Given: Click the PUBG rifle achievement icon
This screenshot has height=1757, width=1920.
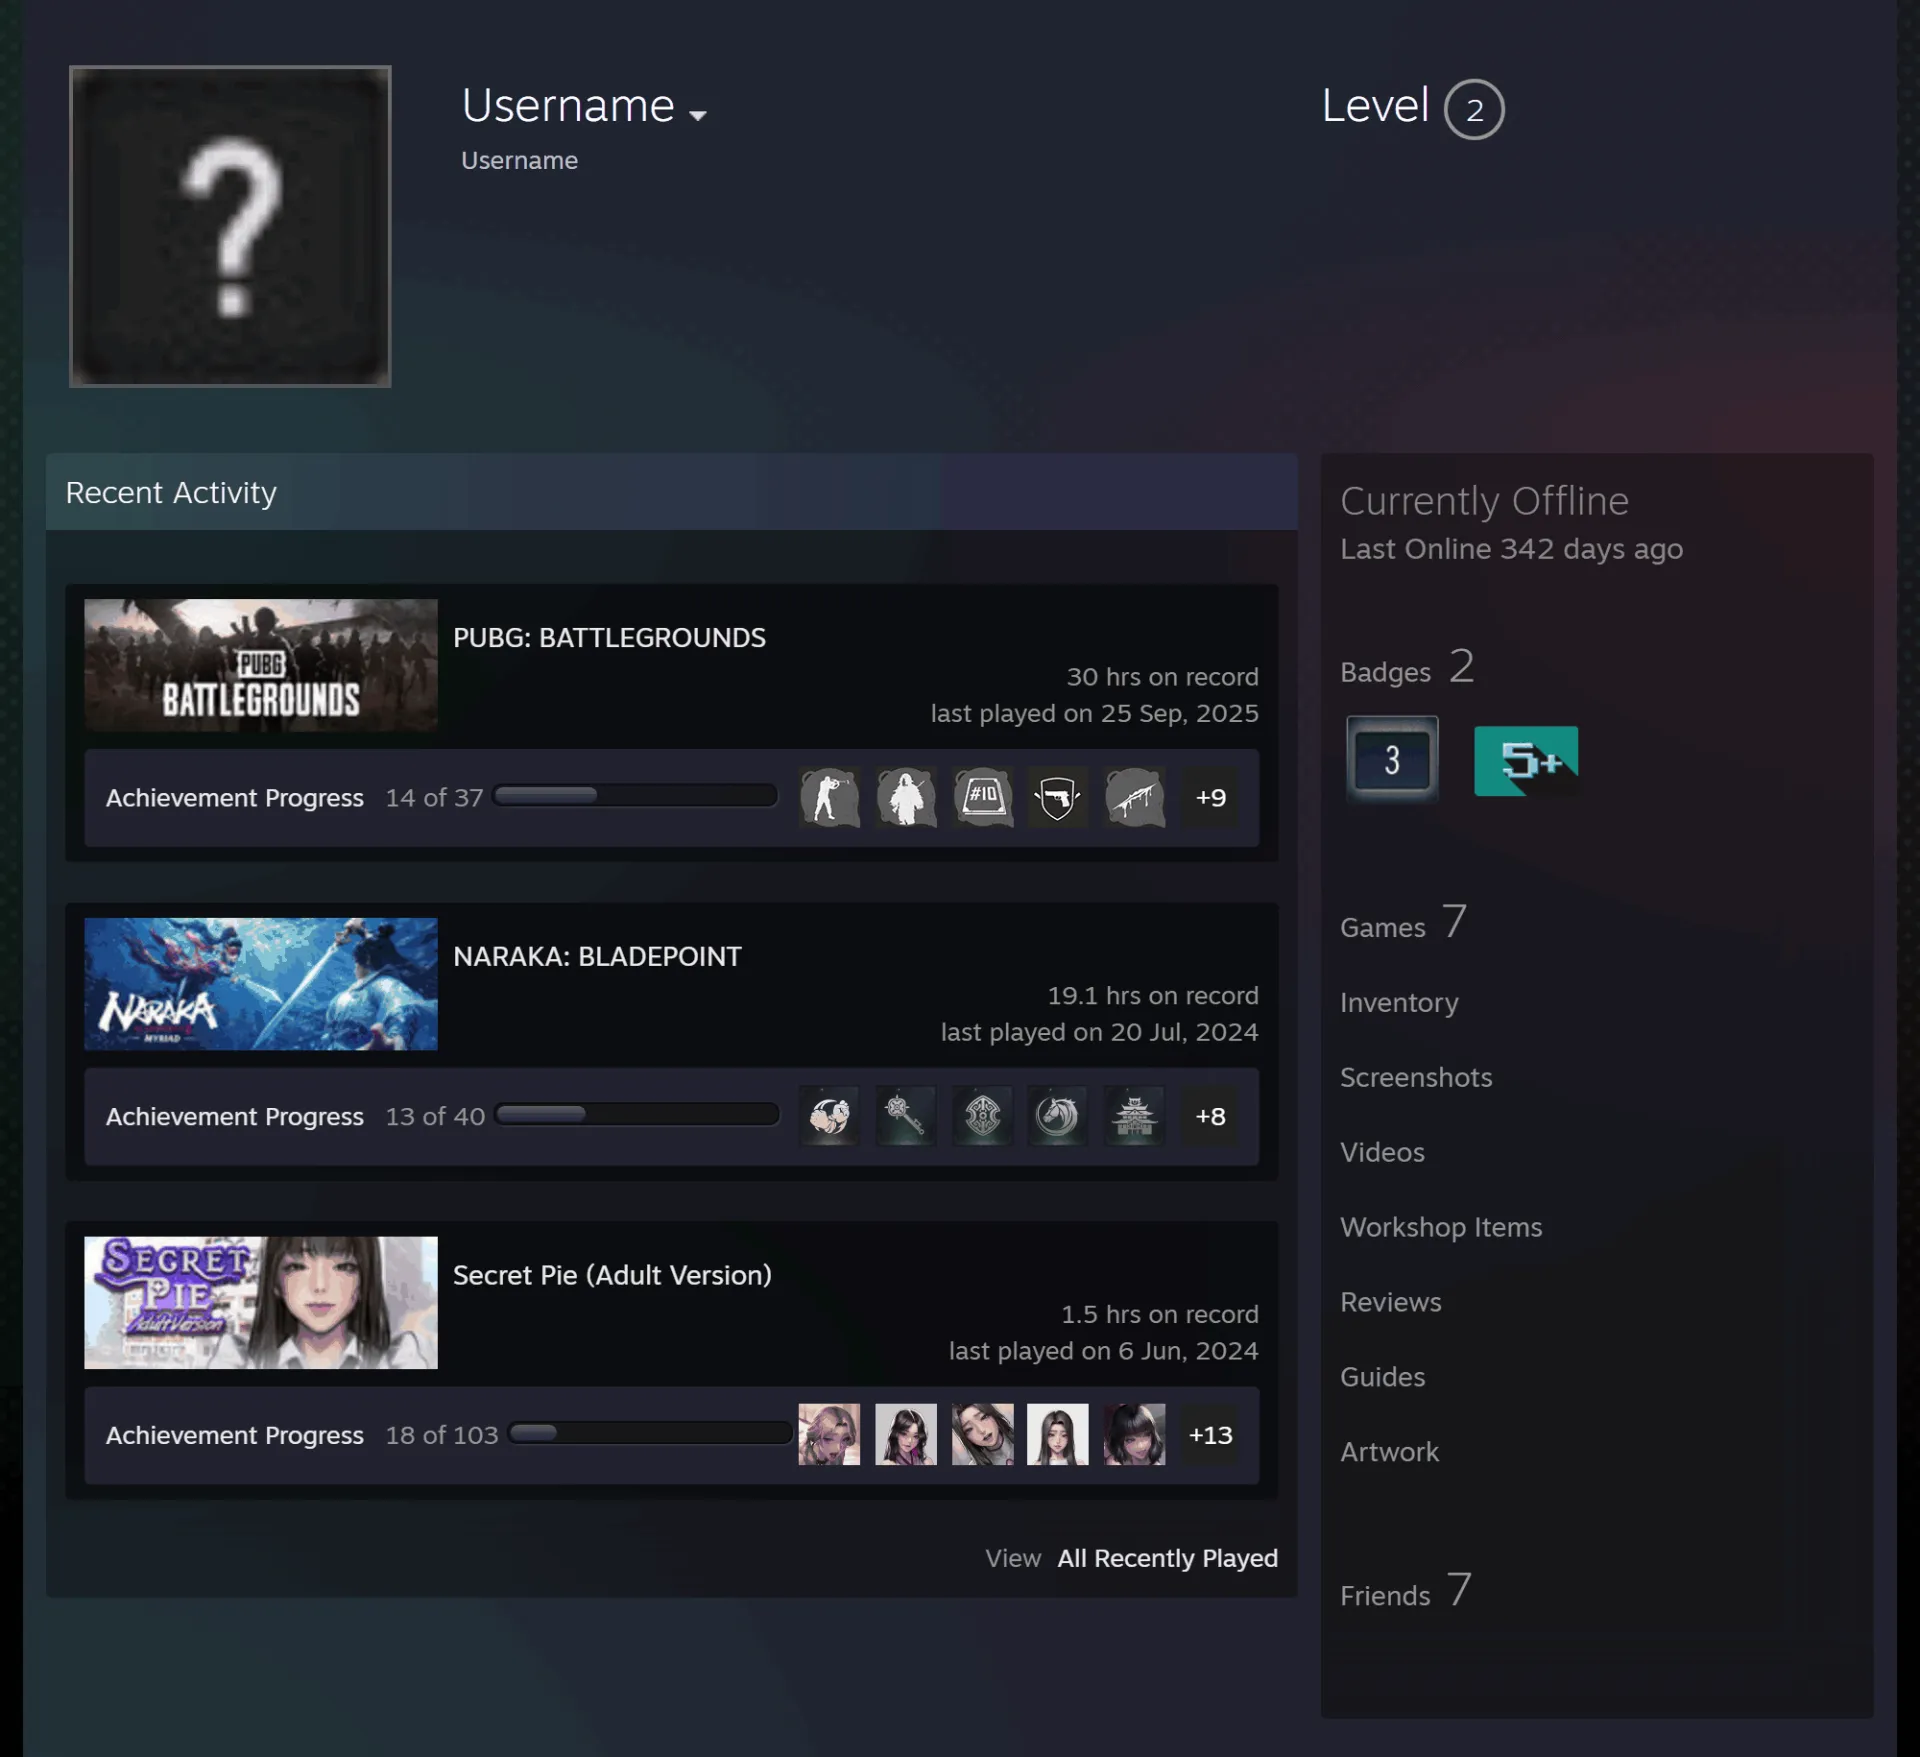Looking at the screenshot, I should pyautogui.click(x=1134, y=797).
